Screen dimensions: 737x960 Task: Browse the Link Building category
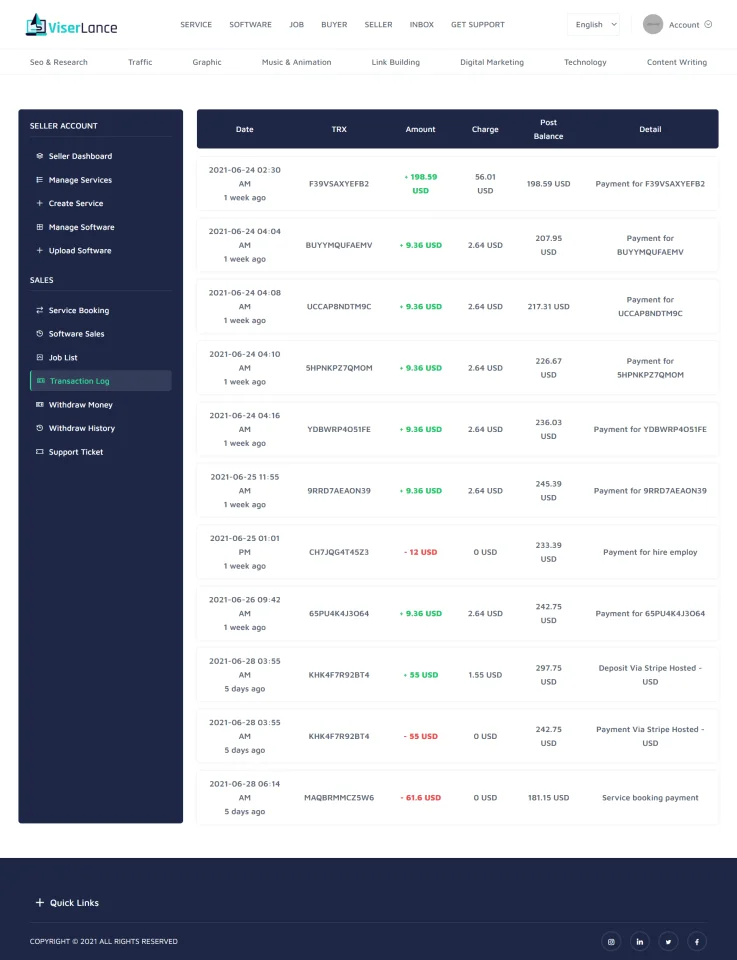coord(395,62)
